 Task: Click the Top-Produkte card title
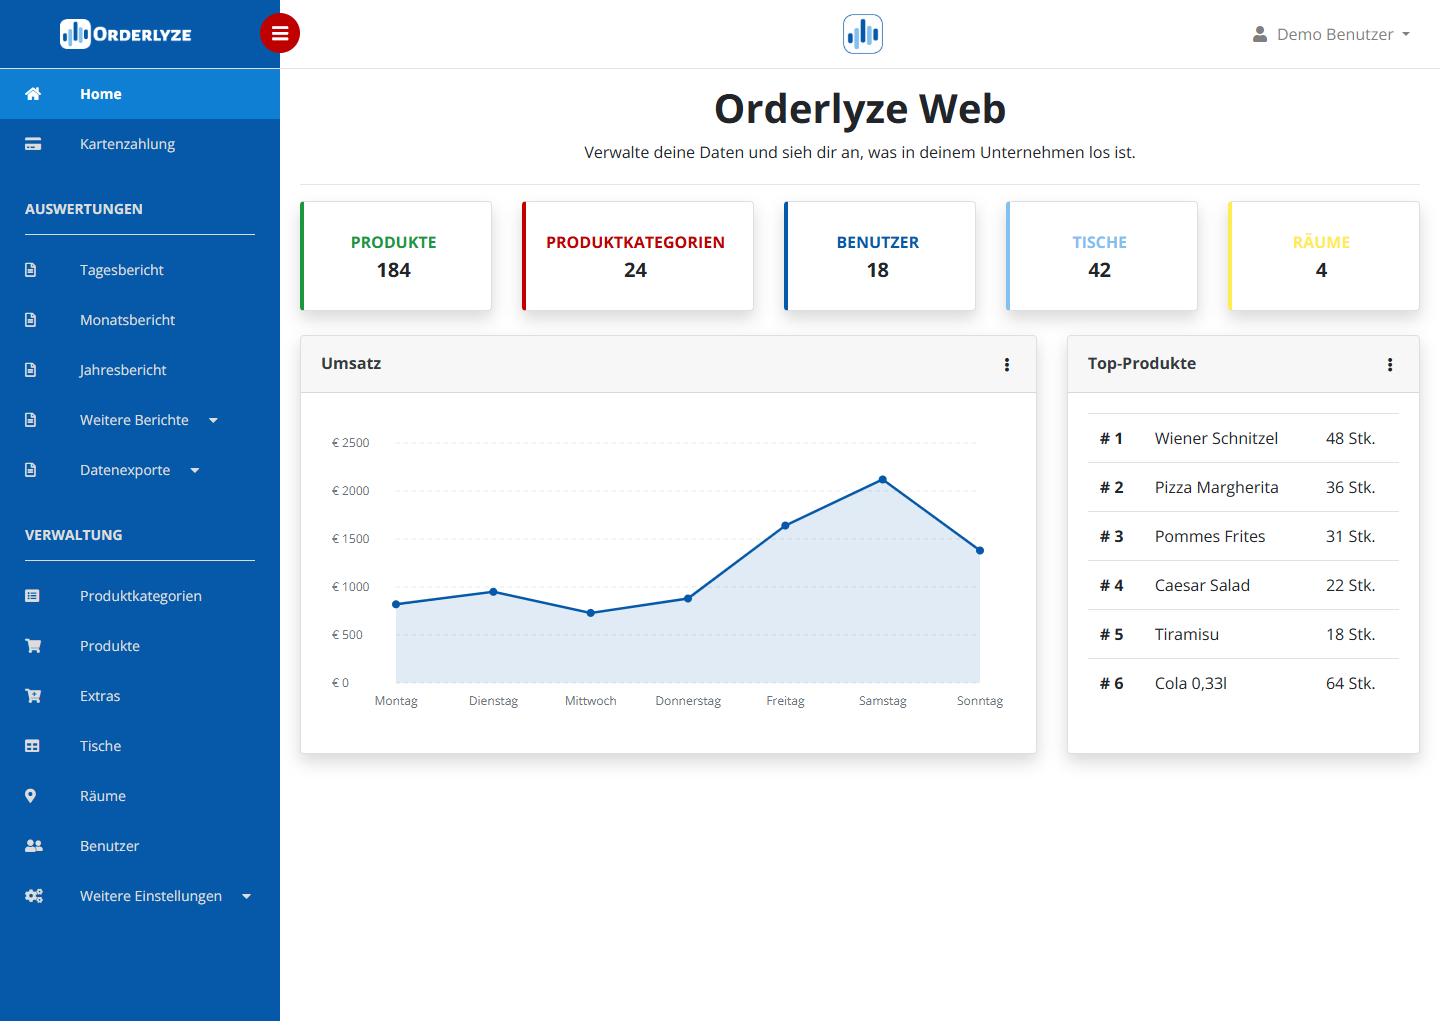tap(1142, 364)
